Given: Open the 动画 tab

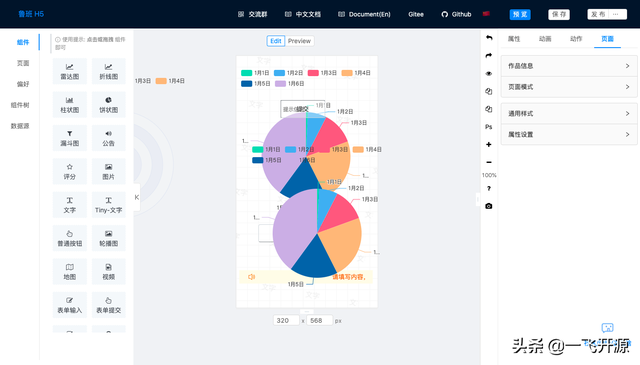Looking at the screenshot, I should pos(545,39).
